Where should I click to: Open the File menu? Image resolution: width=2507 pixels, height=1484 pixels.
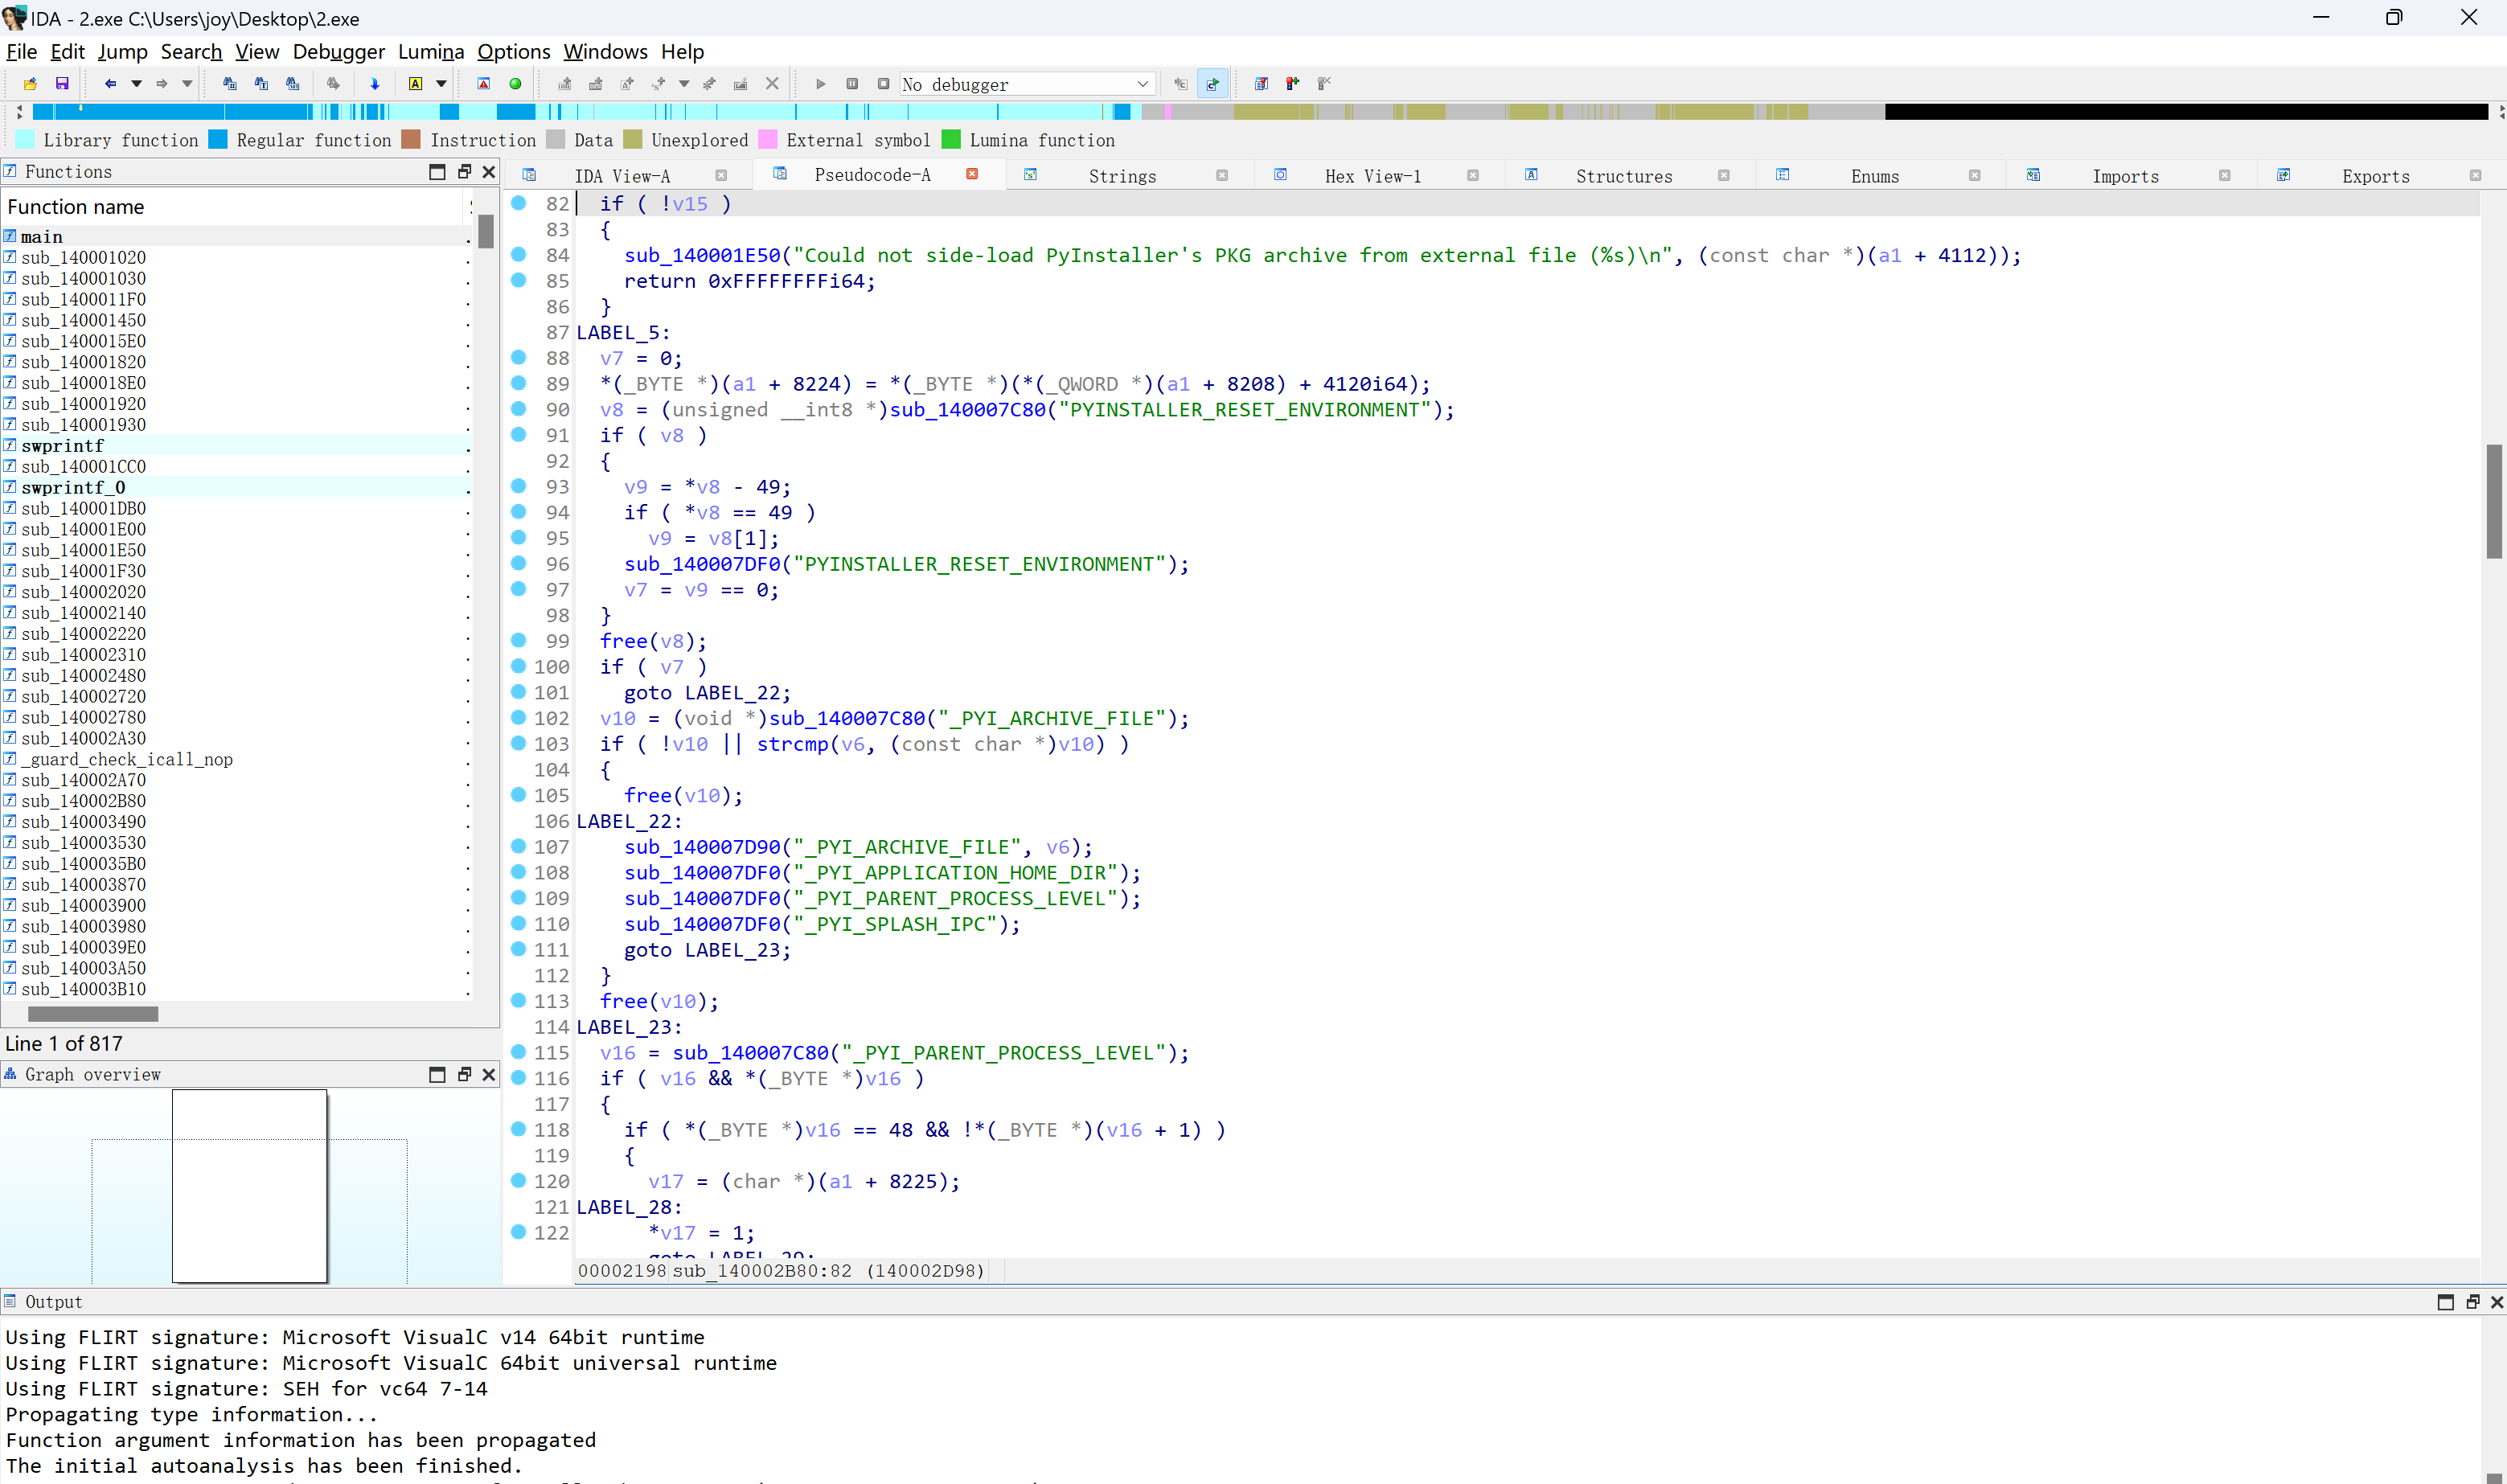pyautogui.click(x=21, y=52)
